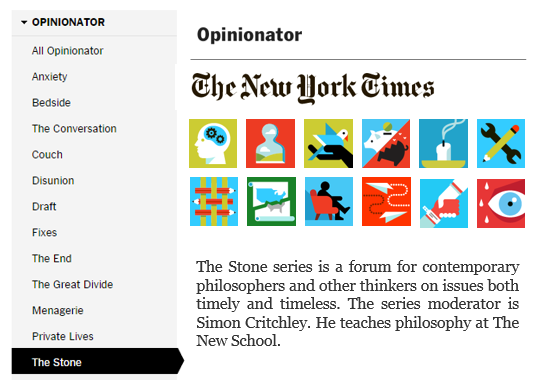Screen dimensions: 537x387
Task: Click the woven pencils icon
Action: (x=214, y=201)
